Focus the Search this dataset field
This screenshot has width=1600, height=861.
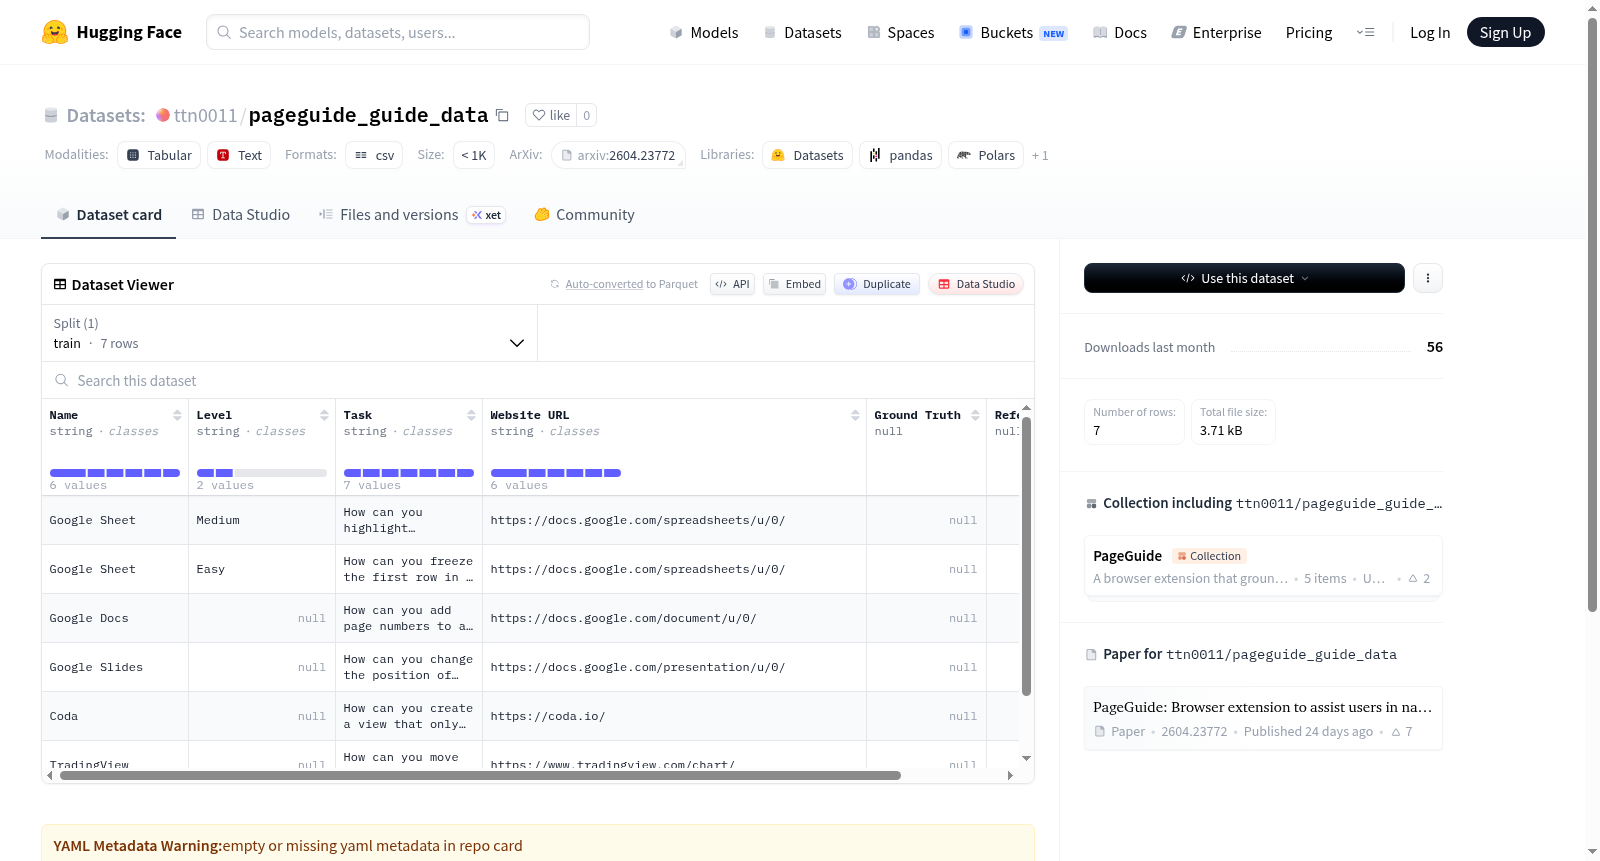click(538, 380)
